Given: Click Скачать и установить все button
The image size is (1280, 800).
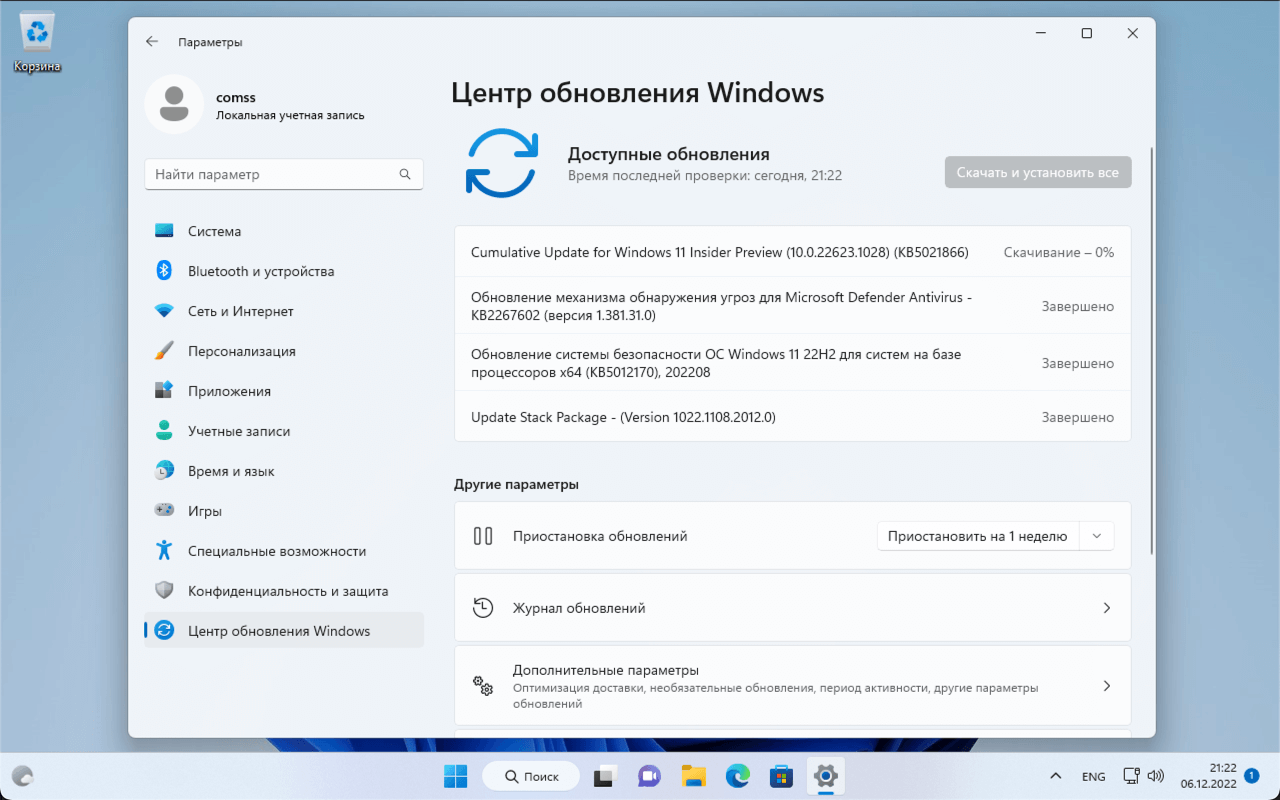Looking at the screenshot, I should (x=1038, y=172).
